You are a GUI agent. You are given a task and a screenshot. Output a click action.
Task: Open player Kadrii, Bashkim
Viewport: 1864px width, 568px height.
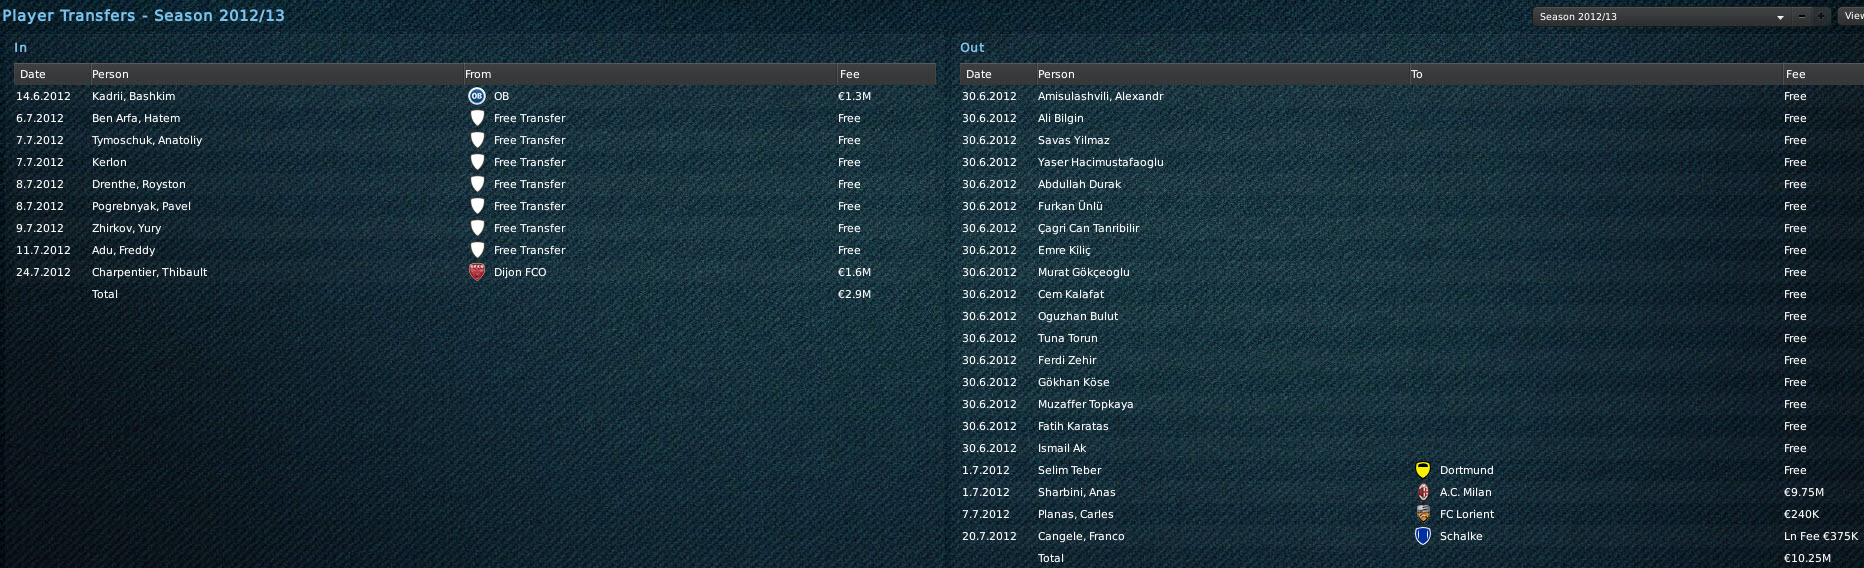pyautogui.click(x=133, y=96)
